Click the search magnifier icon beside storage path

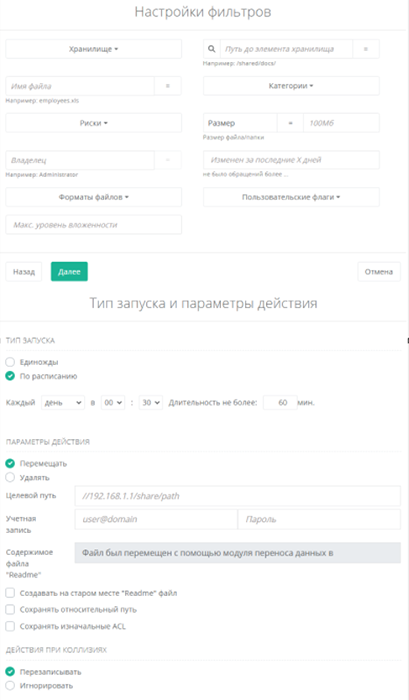tap(212, 49)
